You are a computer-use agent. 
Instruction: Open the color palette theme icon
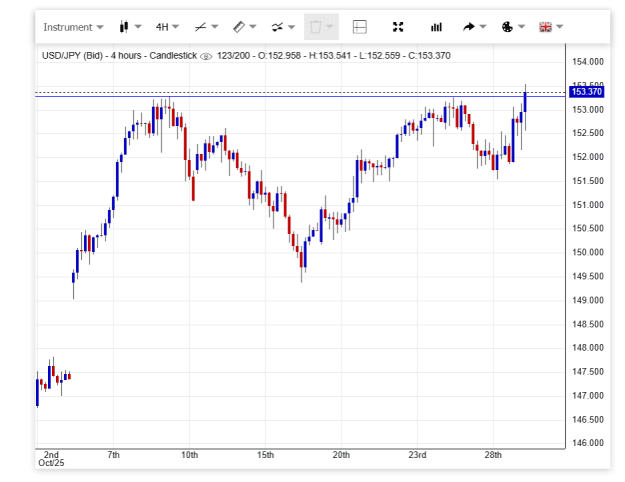[507, 27]
